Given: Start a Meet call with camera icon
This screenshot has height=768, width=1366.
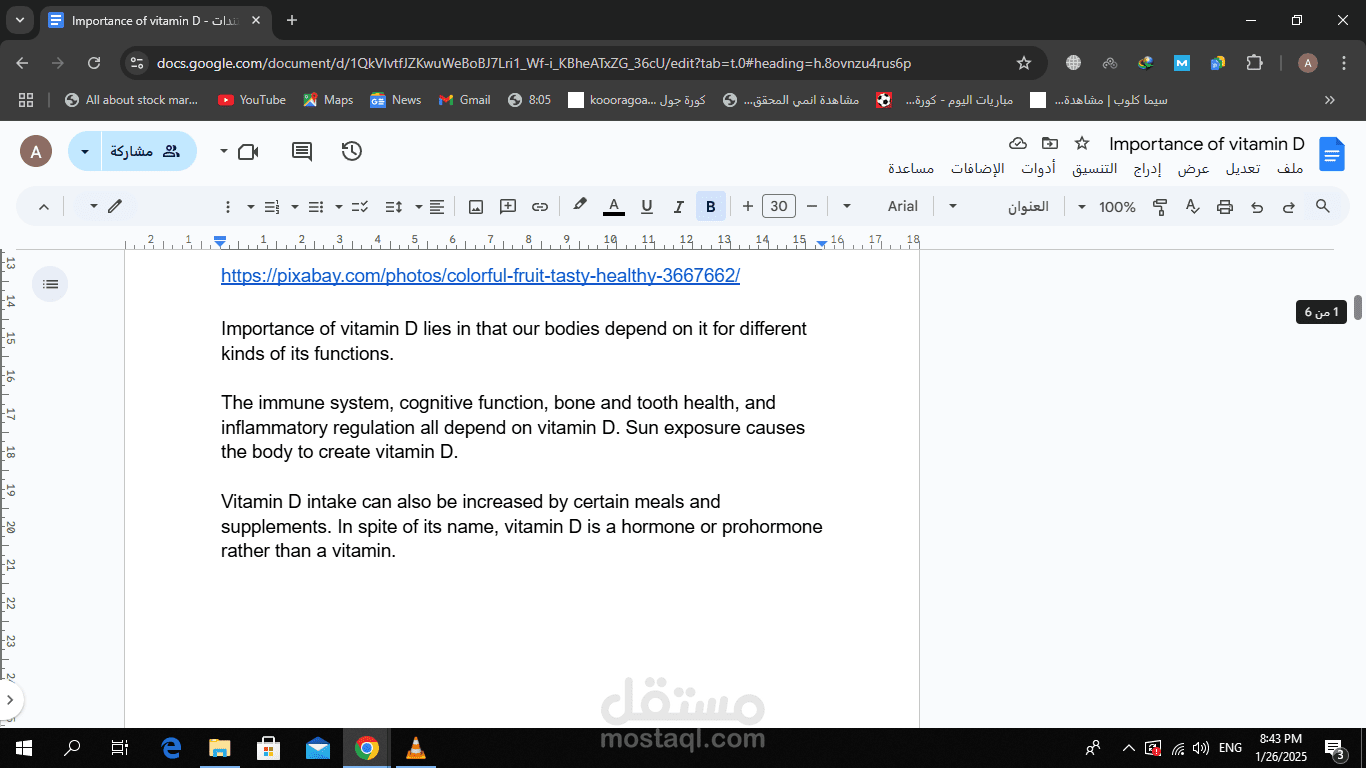Looking at the screenshot, I should pyautogui.click(x=248, y=151).
